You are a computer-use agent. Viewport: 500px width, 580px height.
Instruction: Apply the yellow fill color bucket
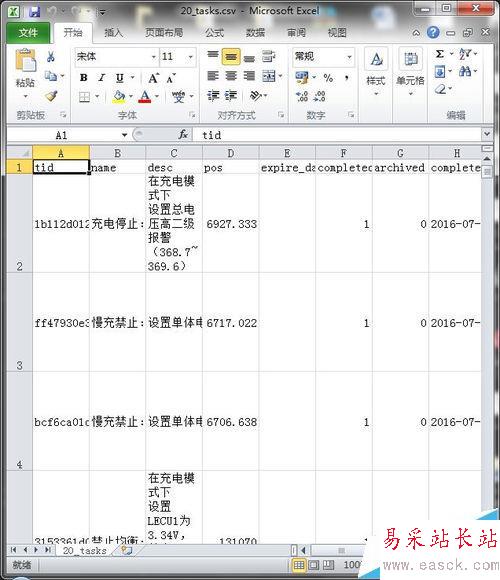(x=119, y=97)
